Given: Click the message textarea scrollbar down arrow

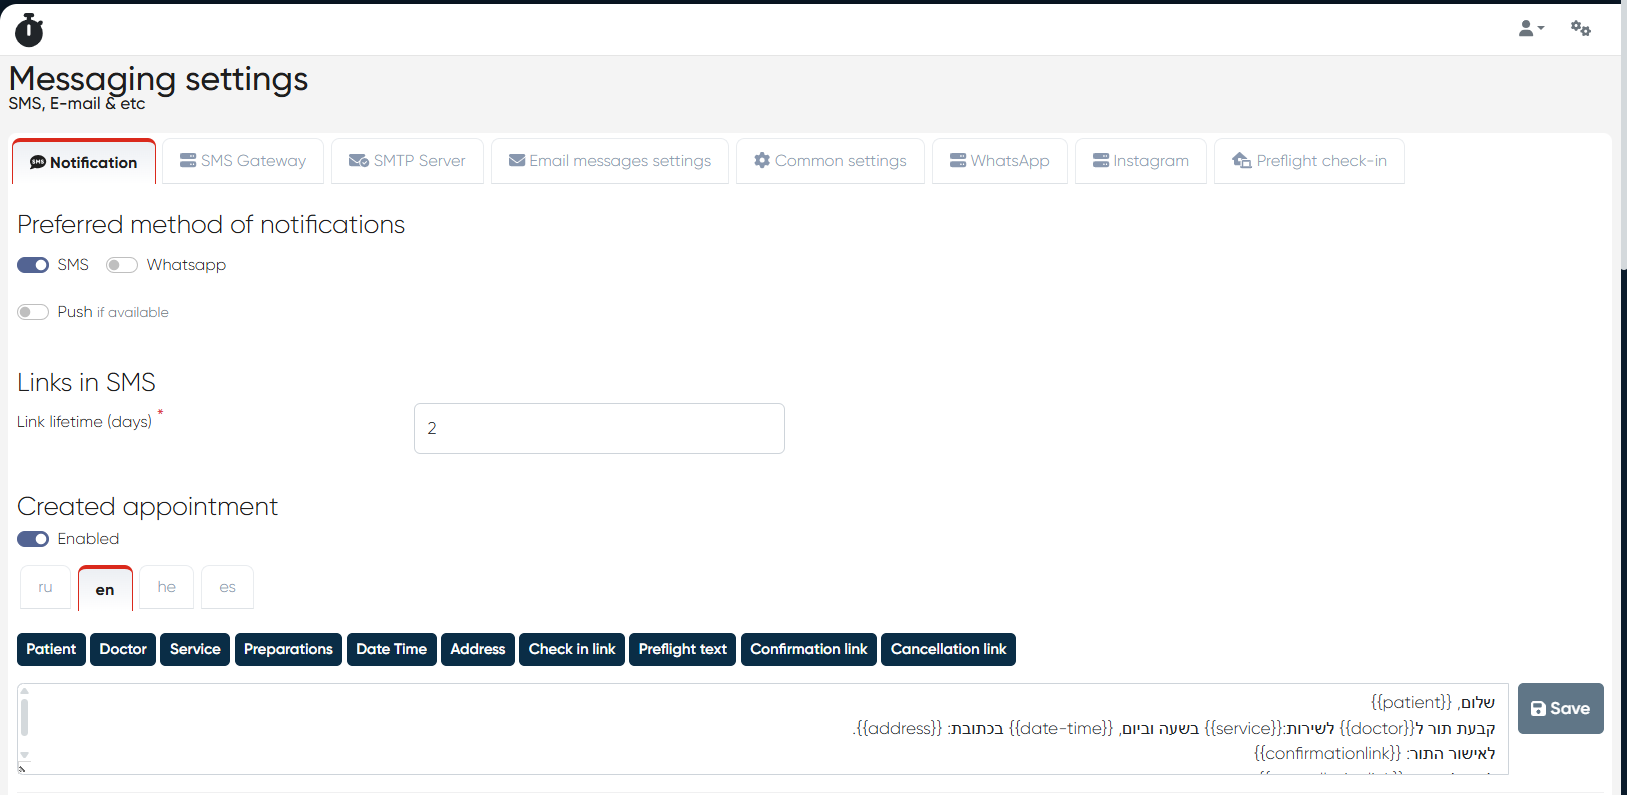Looking at the screenshot, I should [x=25, y=755].
